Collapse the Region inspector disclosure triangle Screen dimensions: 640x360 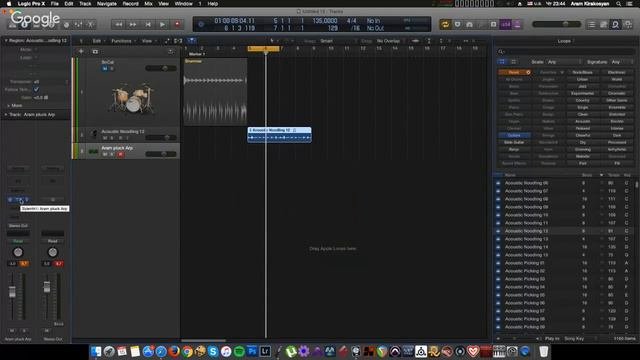[6, 40]
